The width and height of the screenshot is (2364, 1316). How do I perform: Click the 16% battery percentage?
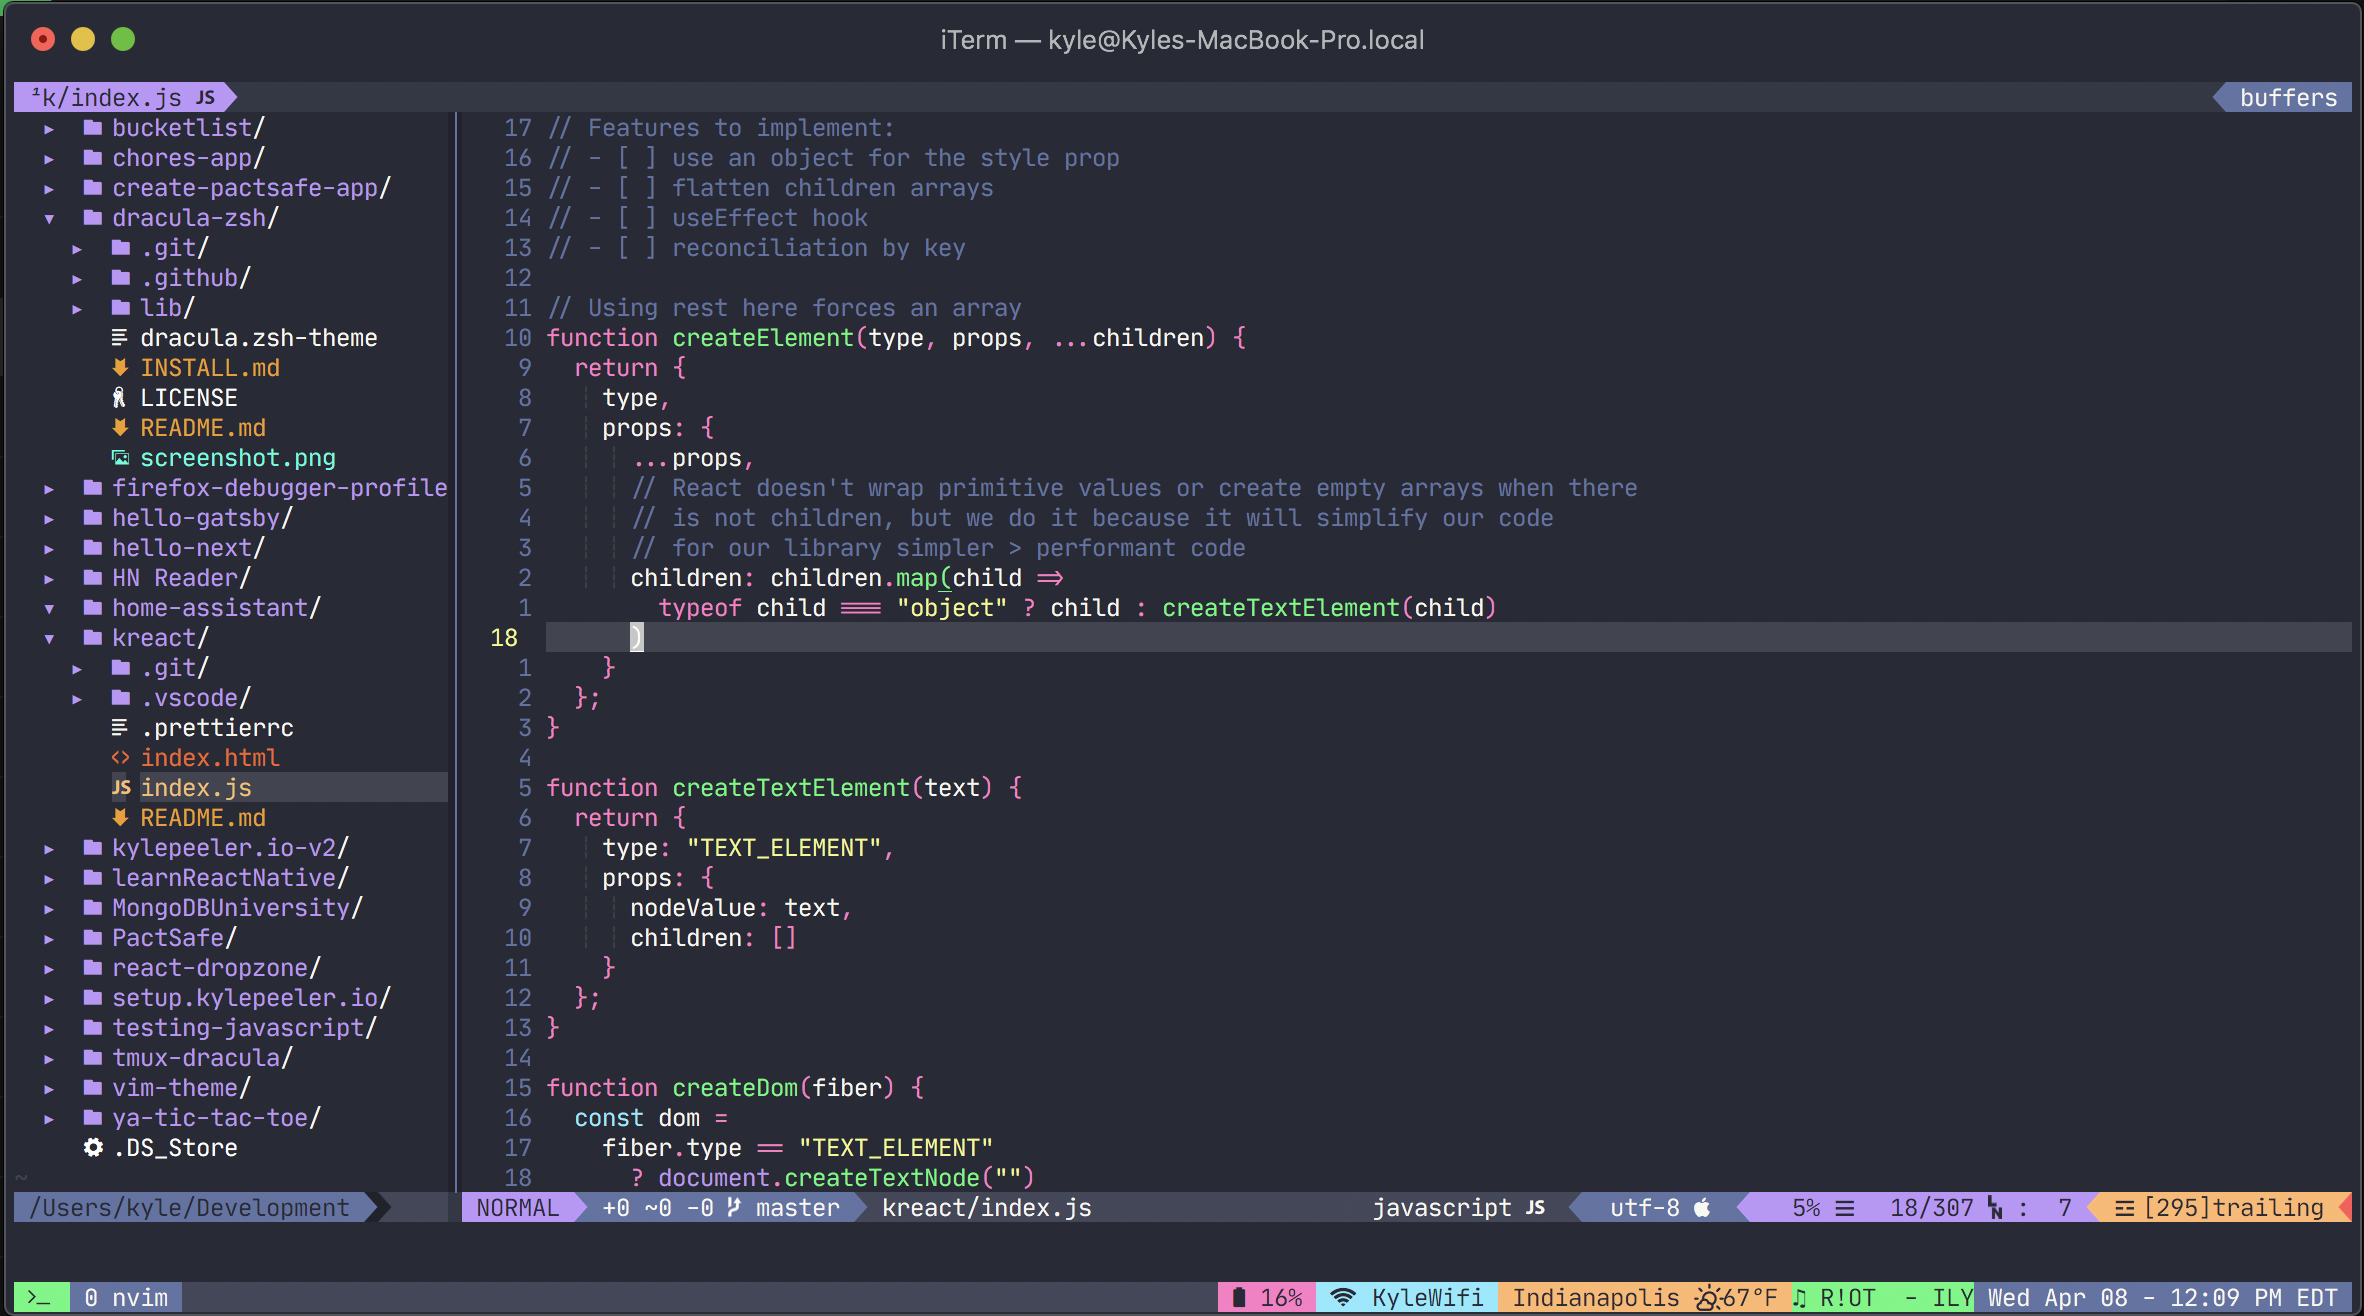point(1281,1298)
